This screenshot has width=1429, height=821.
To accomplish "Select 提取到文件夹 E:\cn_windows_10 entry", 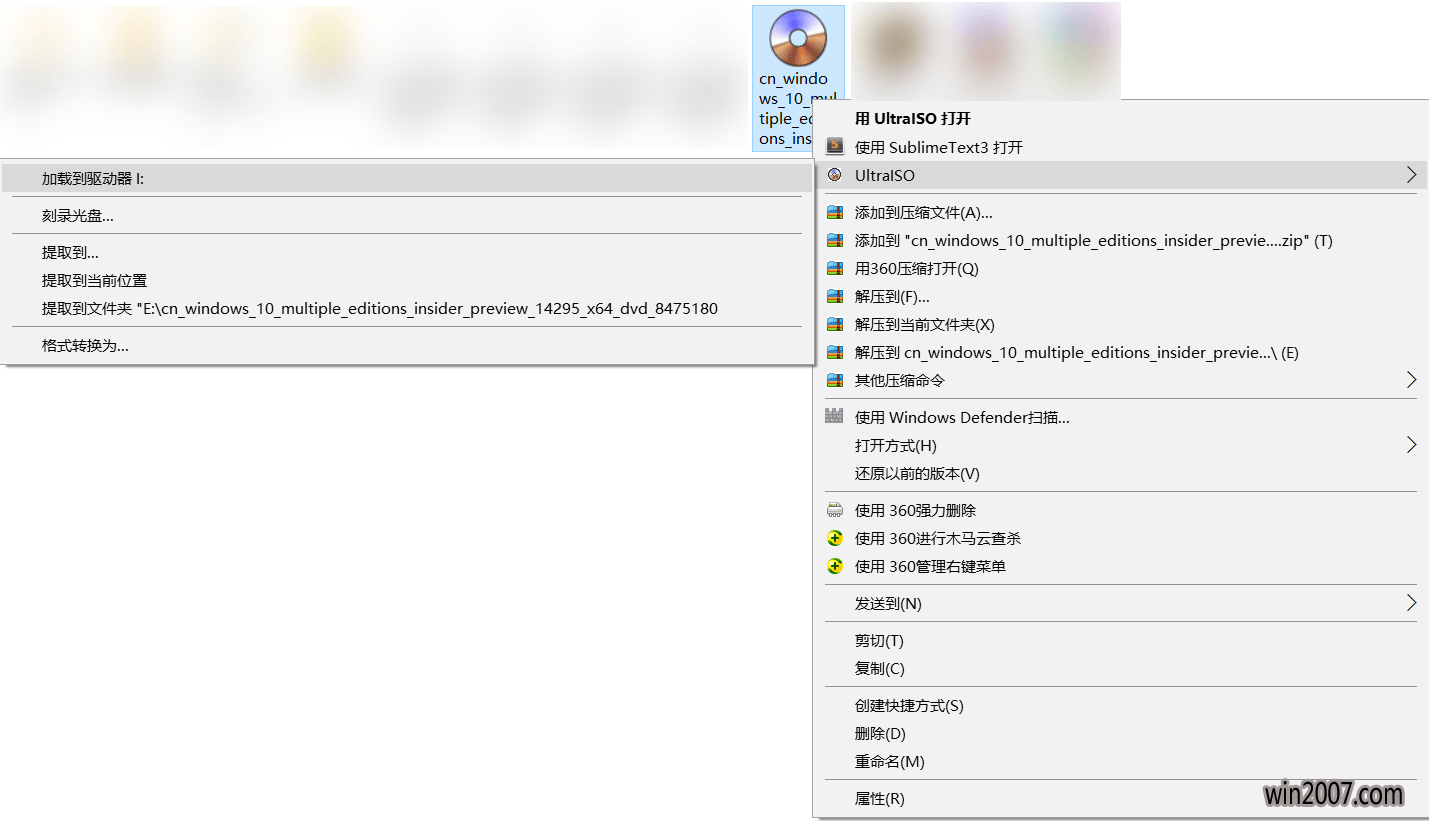I will (406, 308).
